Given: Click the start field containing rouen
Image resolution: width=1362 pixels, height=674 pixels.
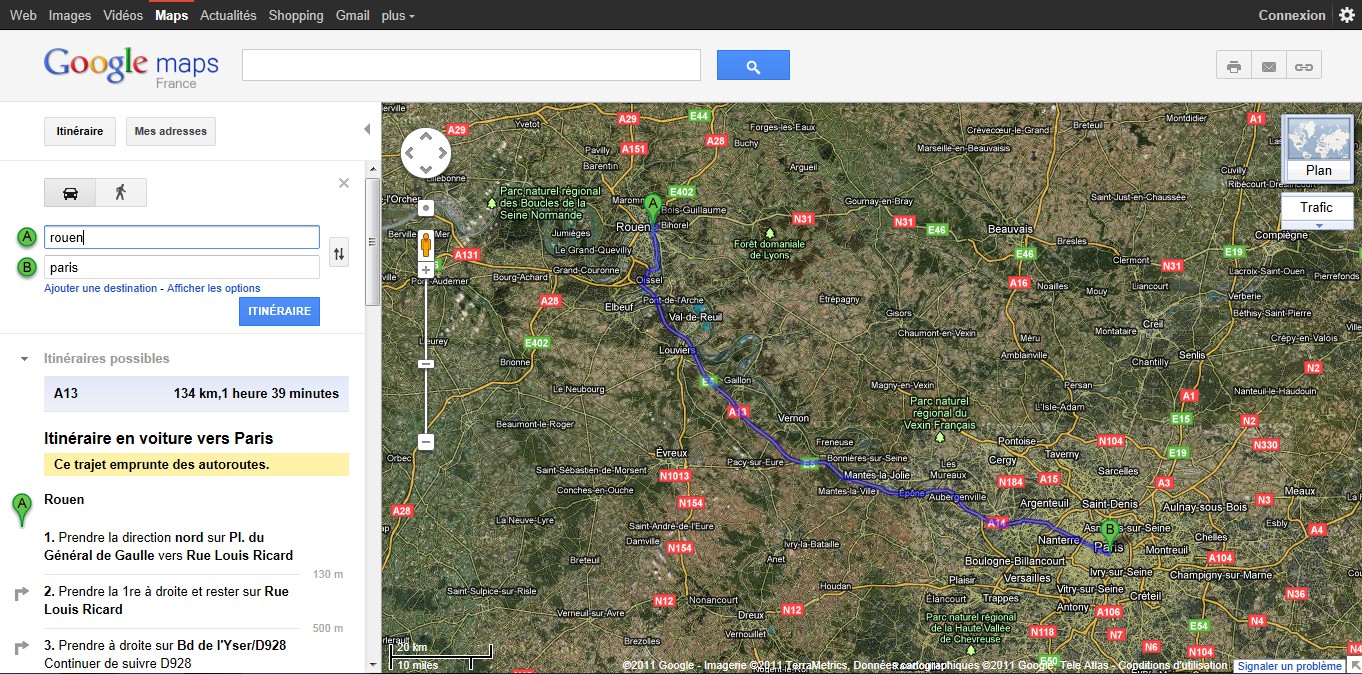Looking at the screenshot, I should 182,237.
